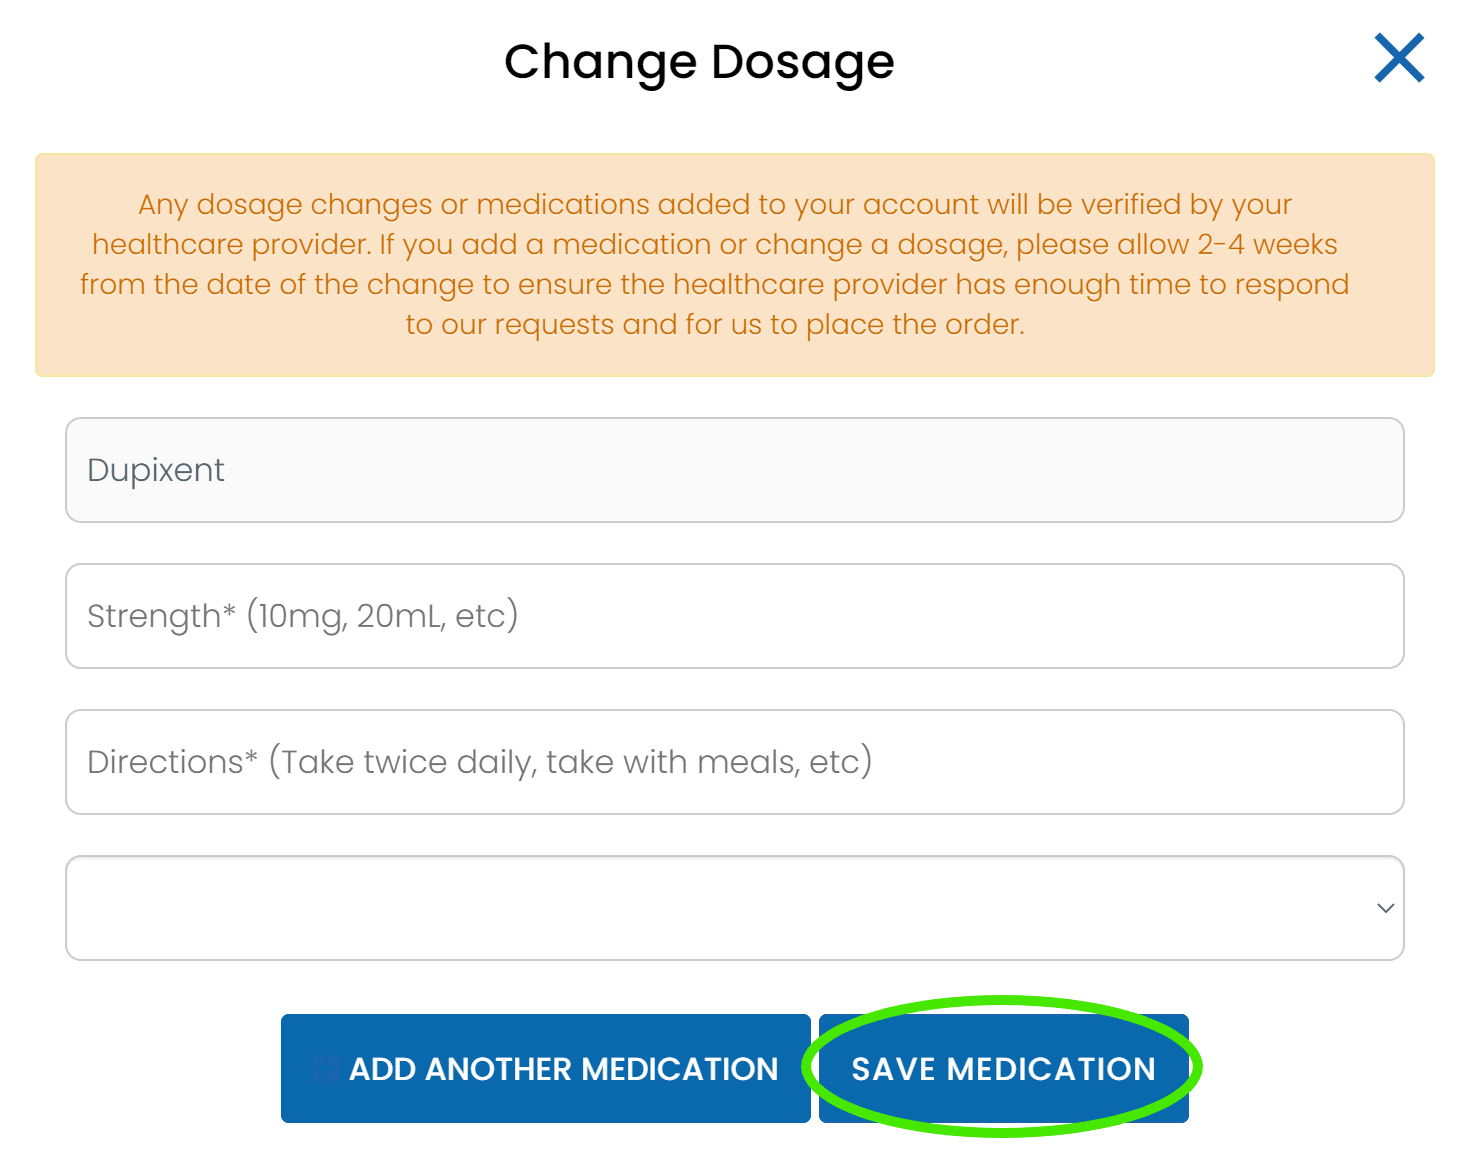
Task: Click into the Directions text field
Action: pyautogui.click(x=734, y=762)
